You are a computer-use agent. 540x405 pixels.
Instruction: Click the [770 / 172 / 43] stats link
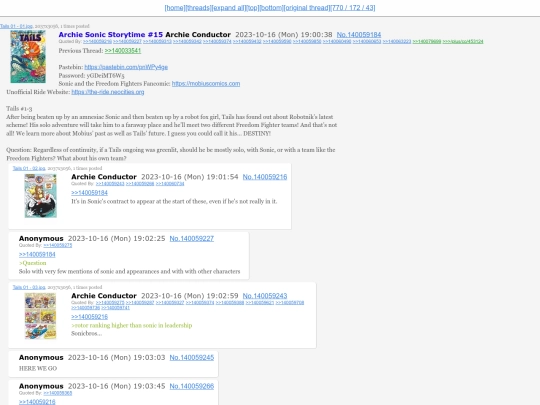[x=353, y=8]
